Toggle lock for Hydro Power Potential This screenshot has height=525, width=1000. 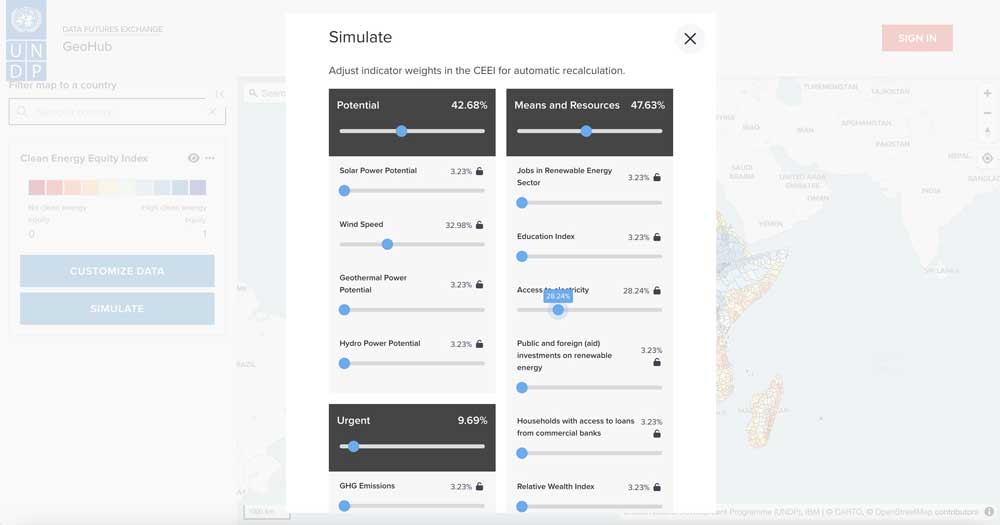click(480, 344)
